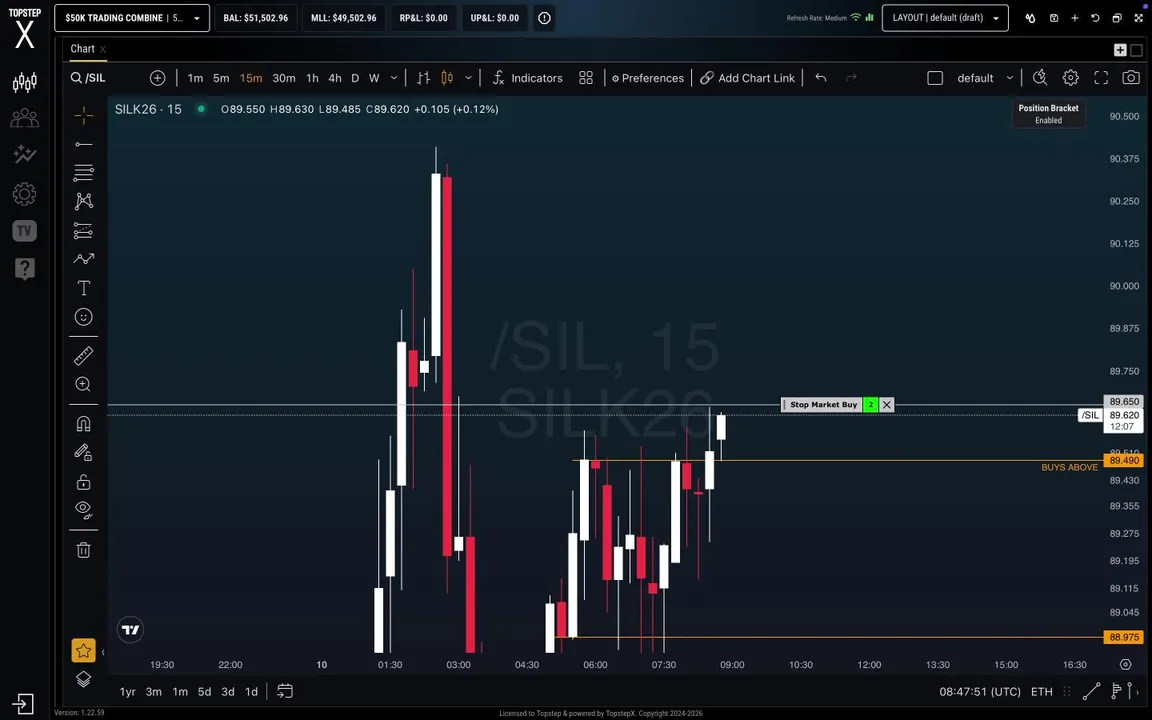
Task: Select the trend line drawing tool
Action: [84, 144]
